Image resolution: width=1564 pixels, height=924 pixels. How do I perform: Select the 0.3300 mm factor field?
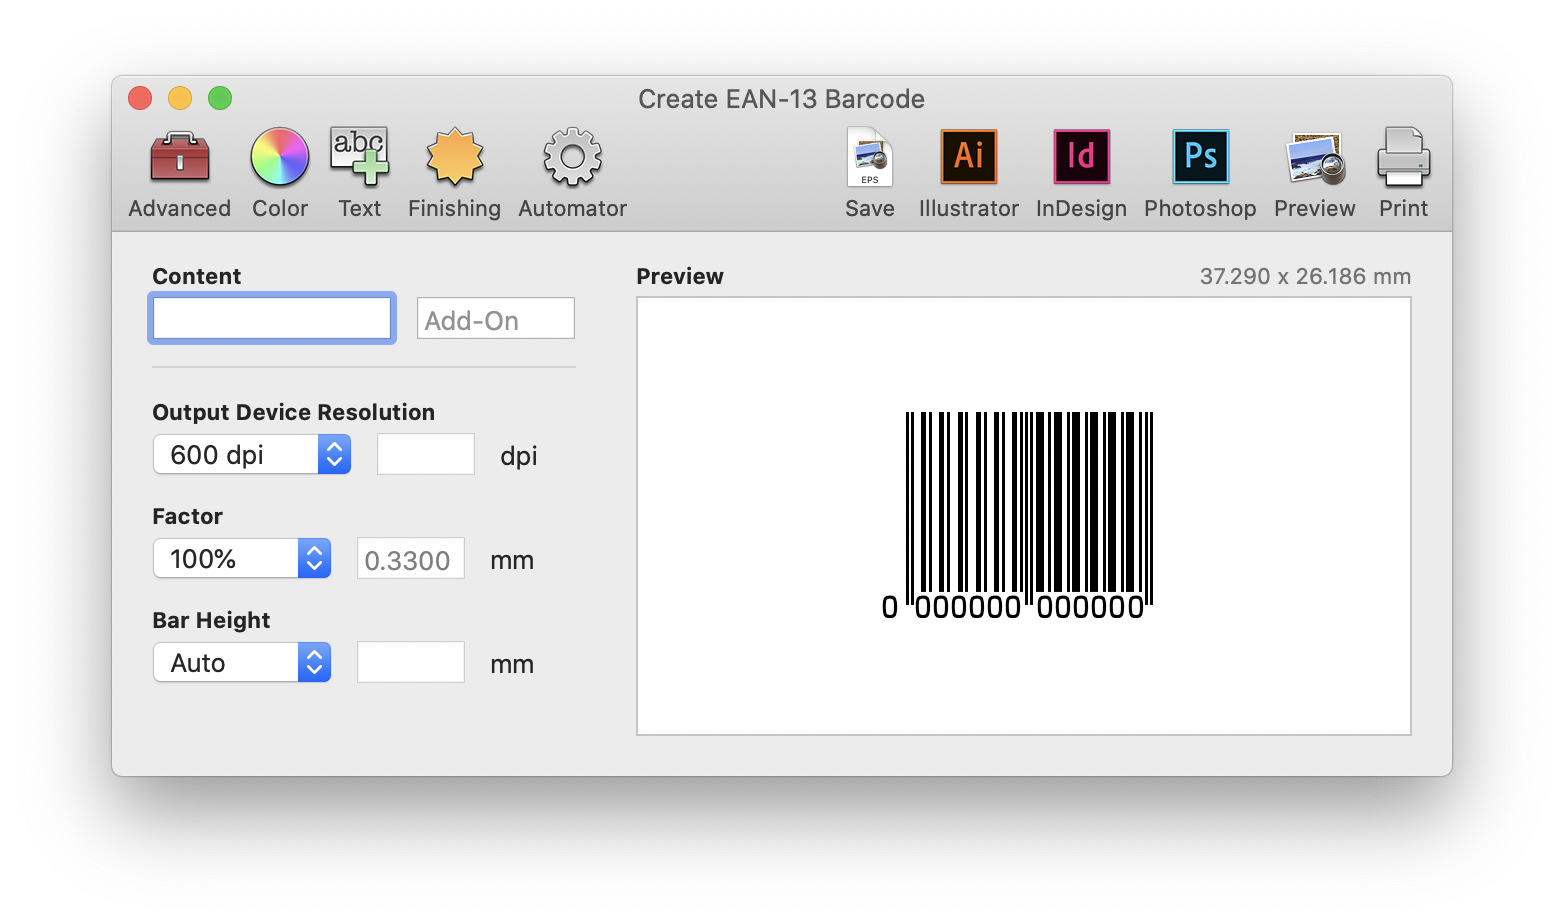tap(411, 559)
